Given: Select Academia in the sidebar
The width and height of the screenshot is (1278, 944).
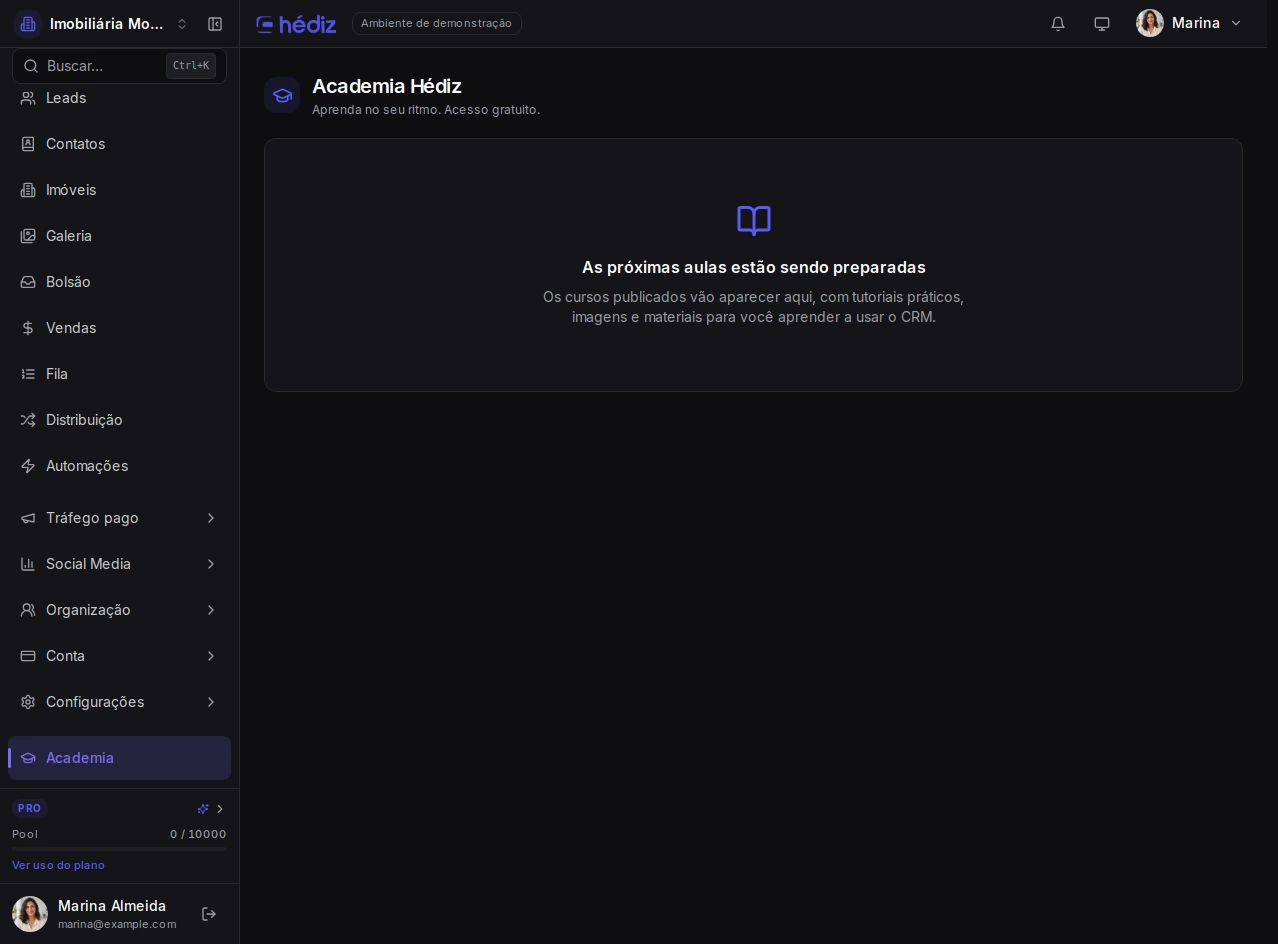Looking at the screenshot, I should (x=119, y=758).
